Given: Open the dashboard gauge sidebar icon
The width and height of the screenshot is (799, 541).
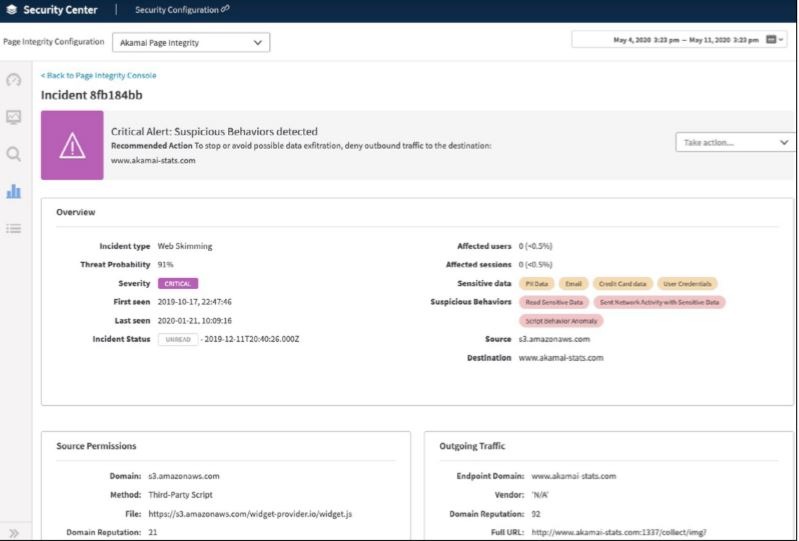Looking at the screenshot, I should pos(14,80).
